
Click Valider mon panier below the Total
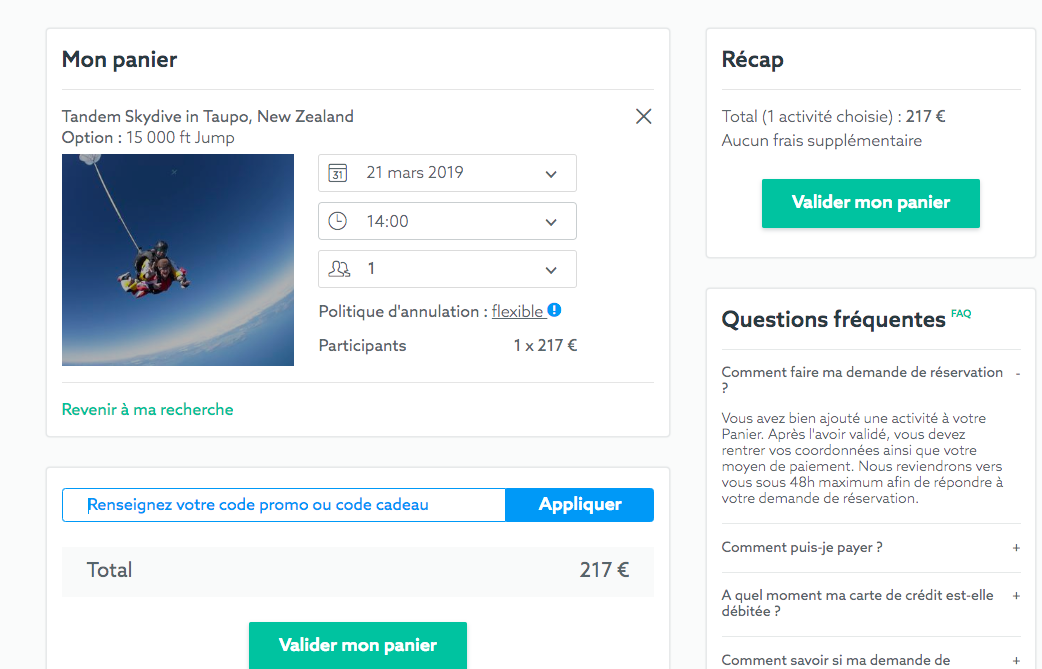(x=358, y=645)
